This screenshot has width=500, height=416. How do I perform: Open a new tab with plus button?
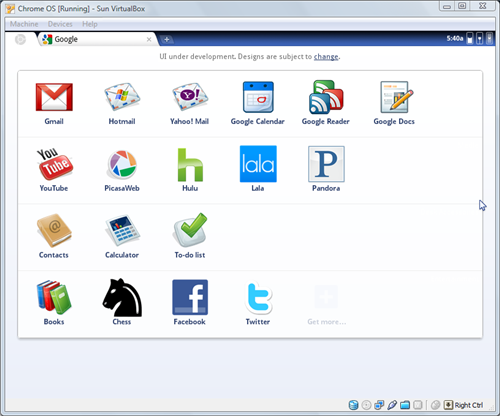tap(166, 39)
